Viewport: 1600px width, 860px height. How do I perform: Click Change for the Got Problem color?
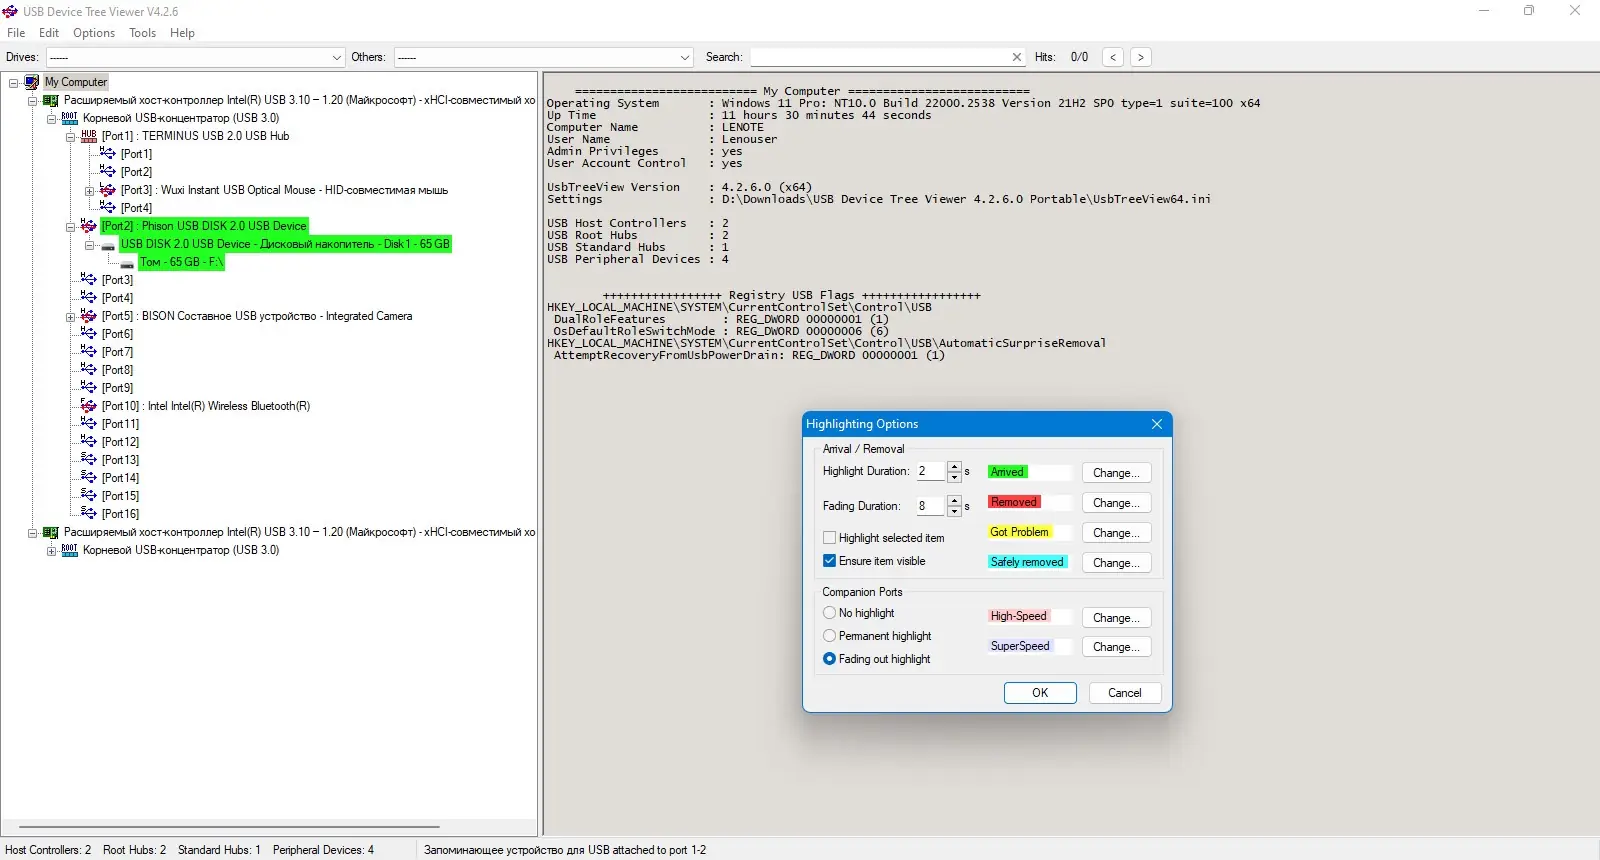click(x=1116, y=533)
